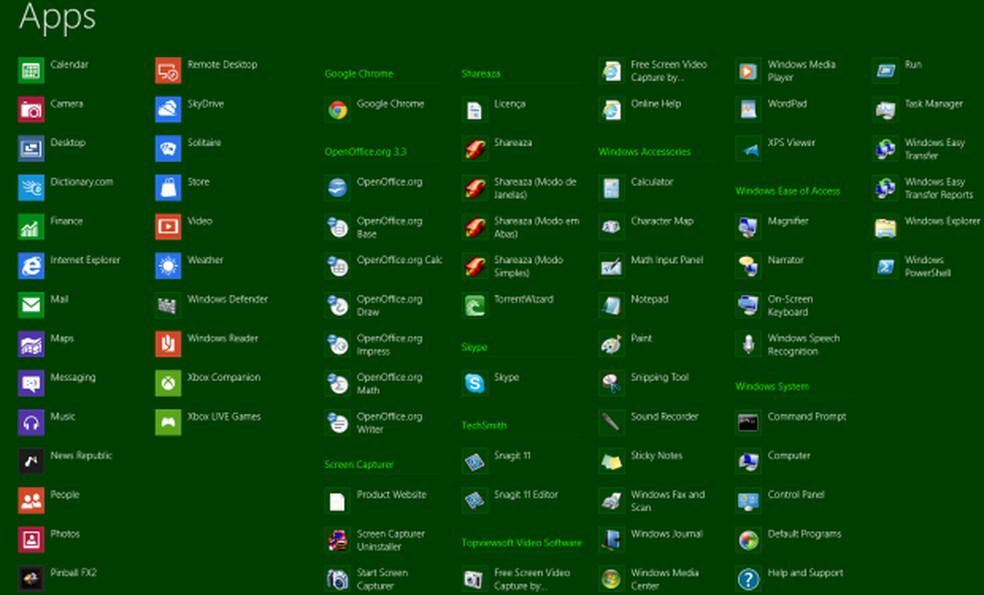Launch the Skype app icon
984x595 pixels.
(475, 384)
